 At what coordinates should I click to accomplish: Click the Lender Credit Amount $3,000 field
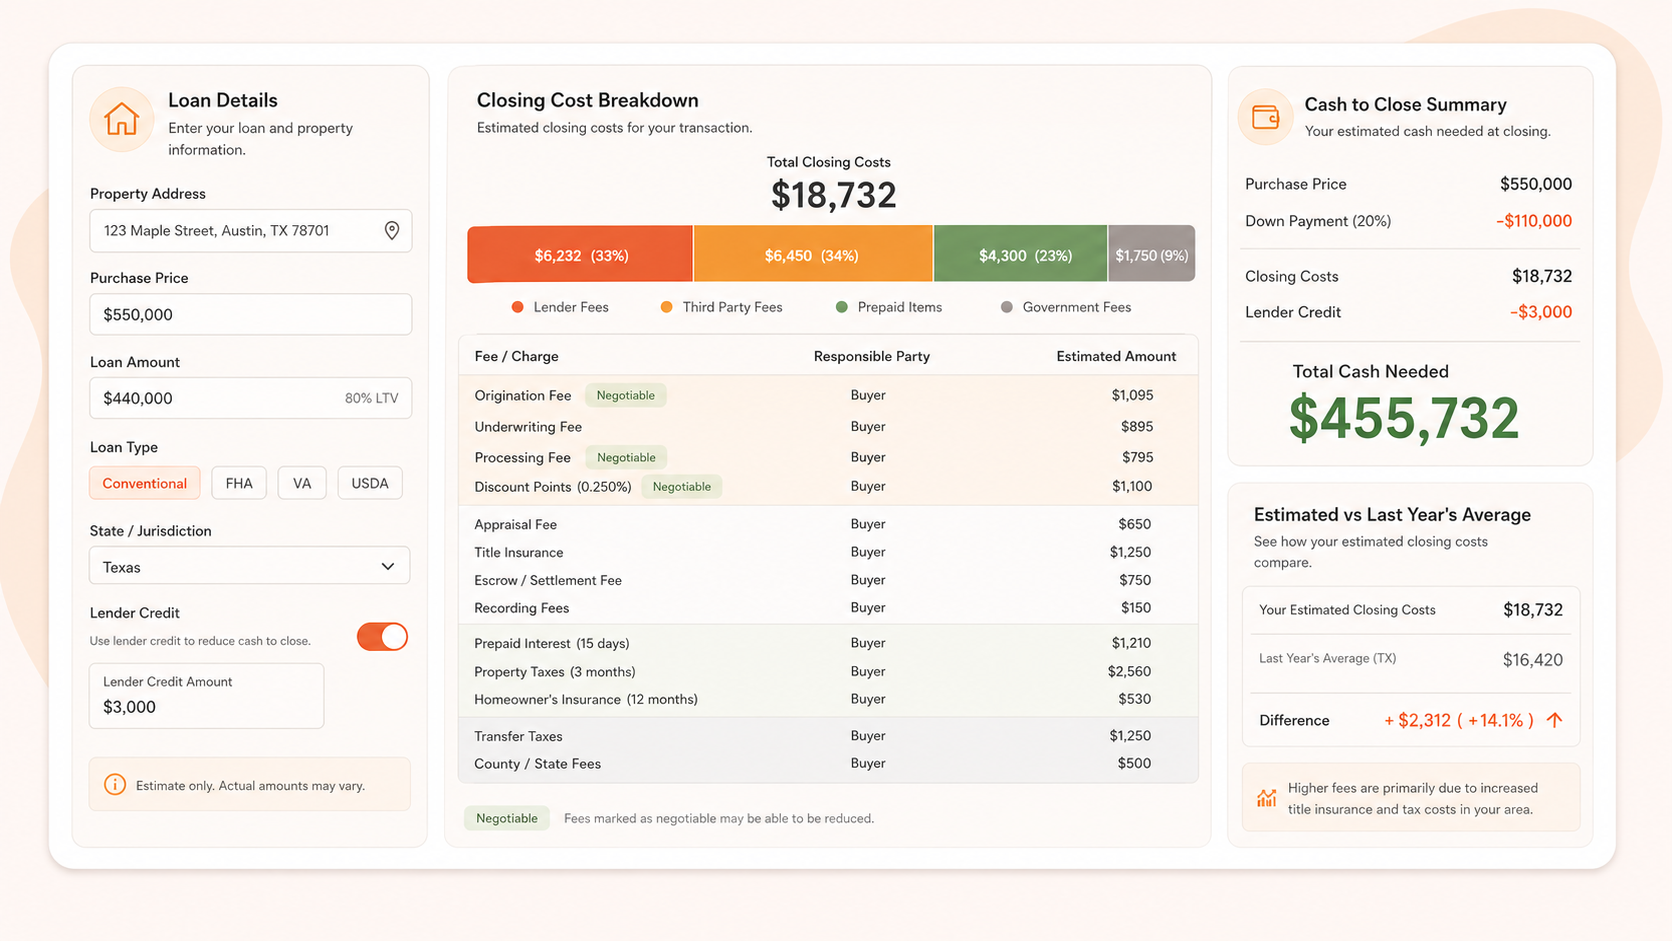pos(207,696)
